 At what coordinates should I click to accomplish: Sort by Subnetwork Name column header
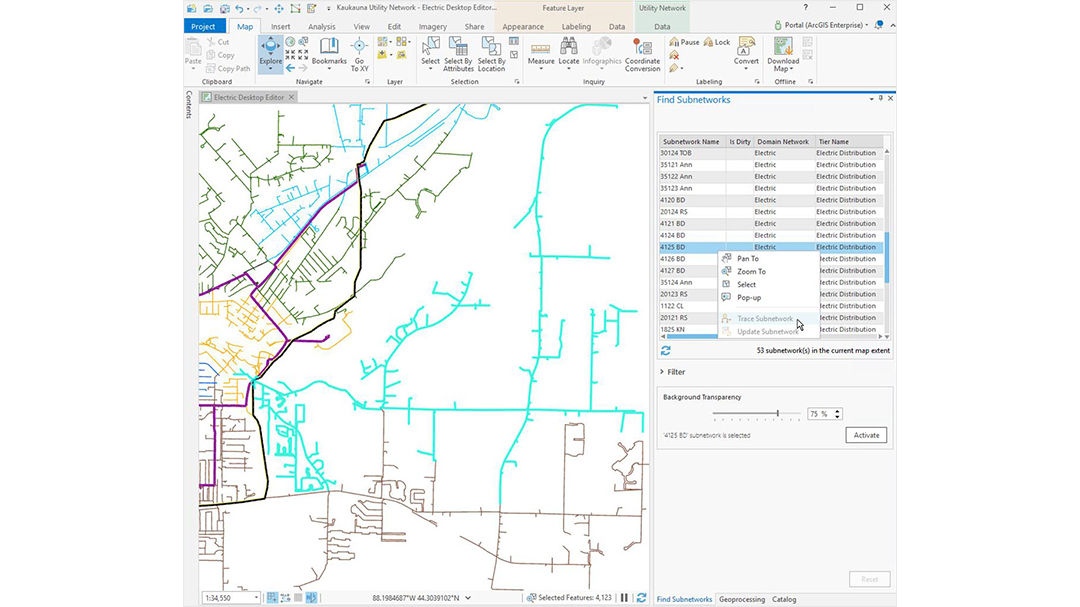[x=692, y=142]
